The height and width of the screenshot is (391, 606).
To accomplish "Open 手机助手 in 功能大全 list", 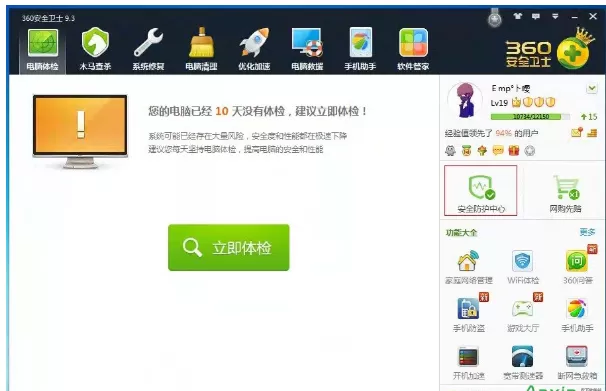I will (577, 314).
